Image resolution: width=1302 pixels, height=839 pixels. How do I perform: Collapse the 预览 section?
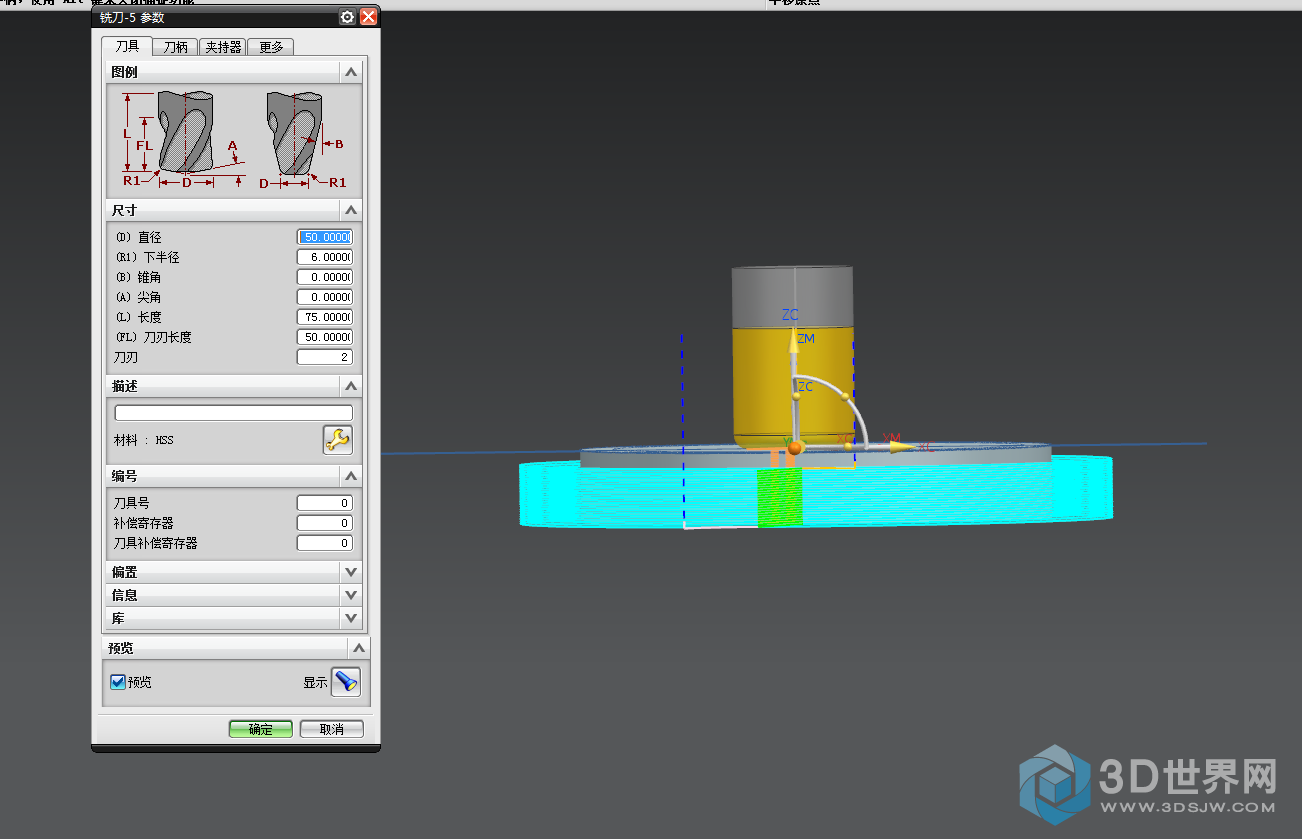[357, 648]
